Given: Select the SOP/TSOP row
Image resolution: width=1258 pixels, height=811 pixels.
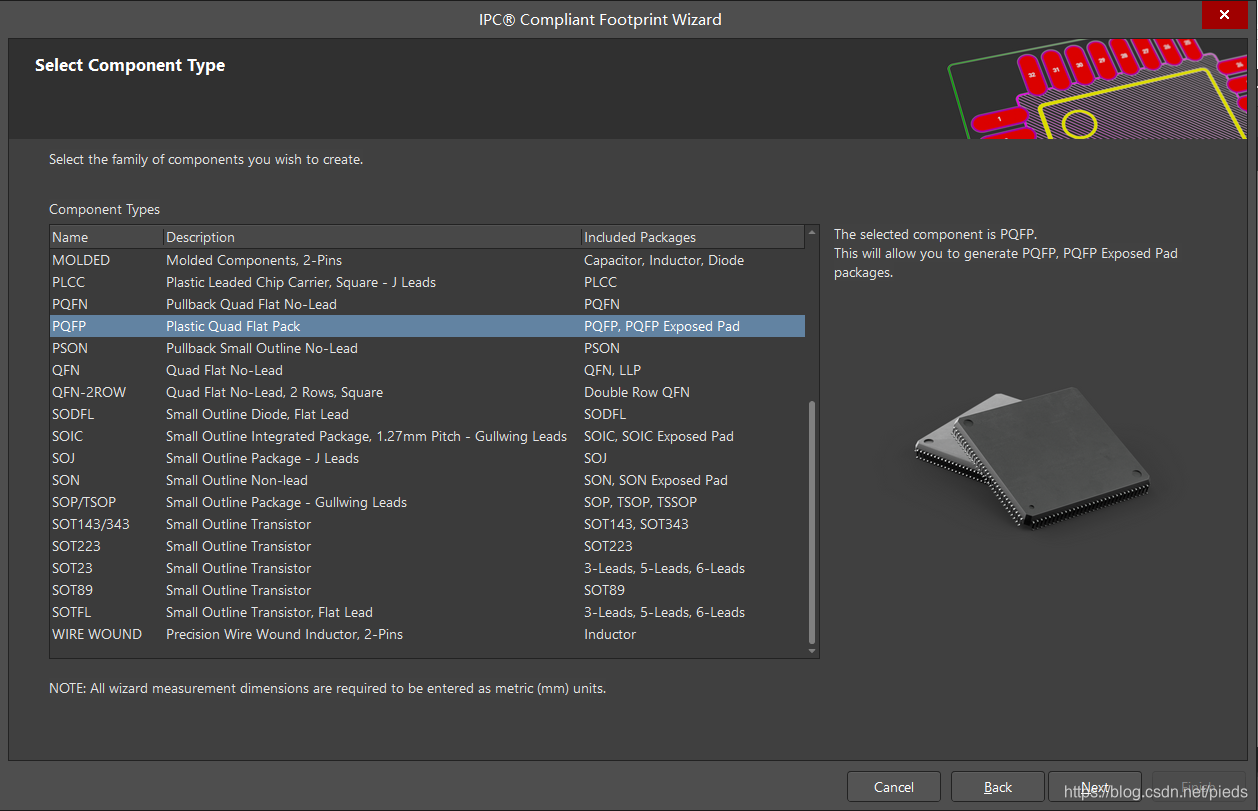Looking at the screenshot, I should 84,502.
